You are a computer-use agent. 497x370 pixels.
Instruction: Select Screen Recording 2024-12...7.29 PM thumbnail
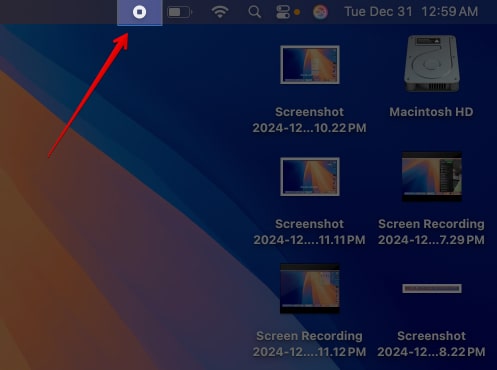pos(432,177)
